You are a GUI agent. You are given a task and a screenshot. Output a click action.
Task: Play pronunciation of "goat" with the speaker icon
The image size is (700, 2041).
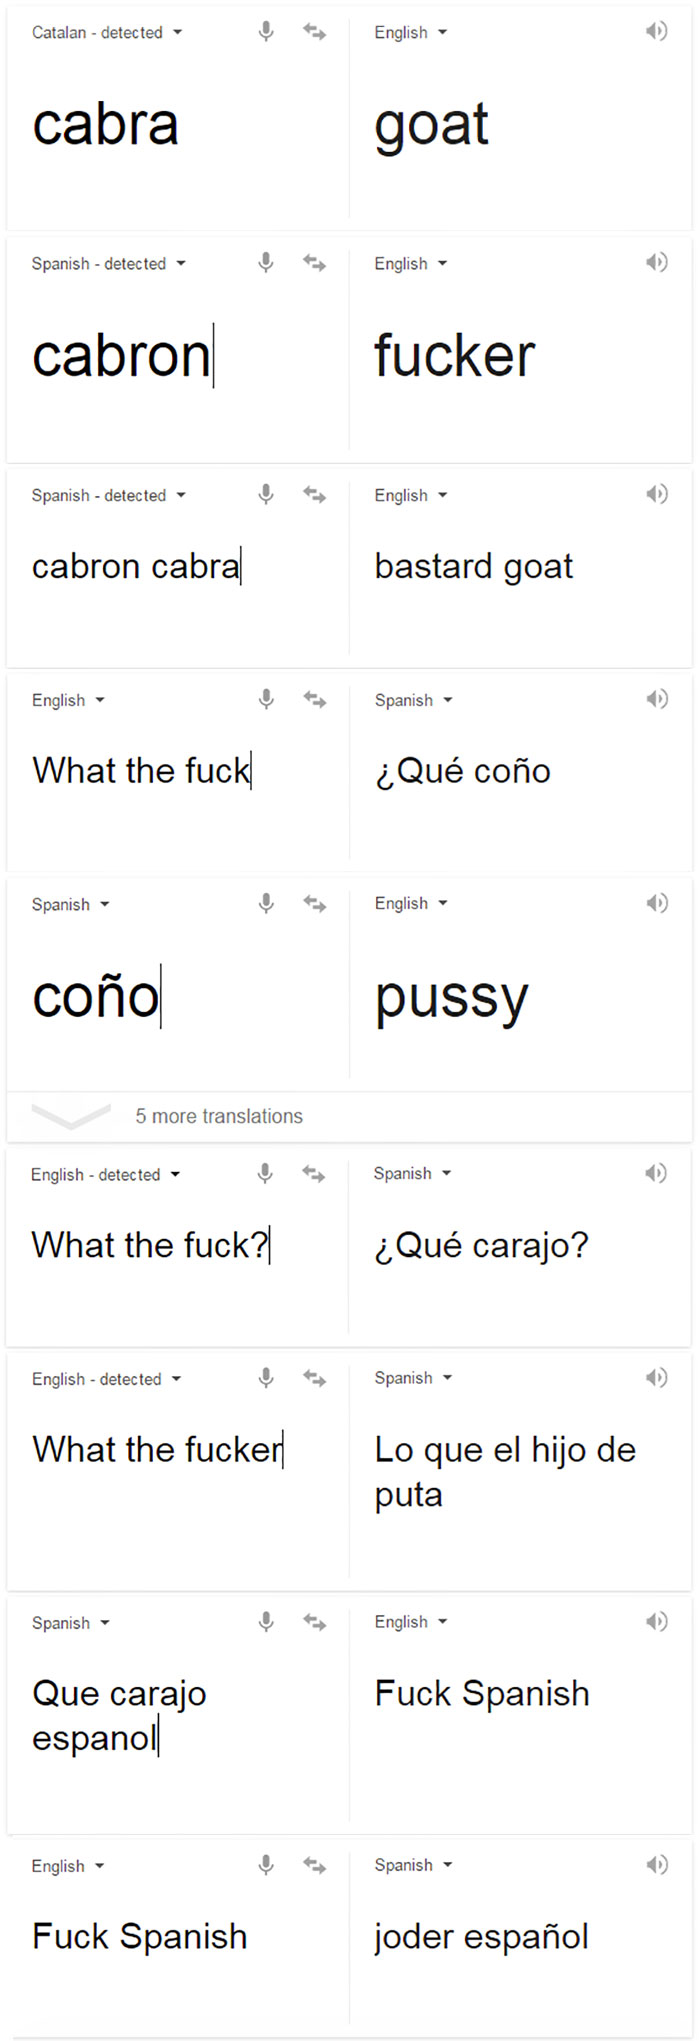657,31
